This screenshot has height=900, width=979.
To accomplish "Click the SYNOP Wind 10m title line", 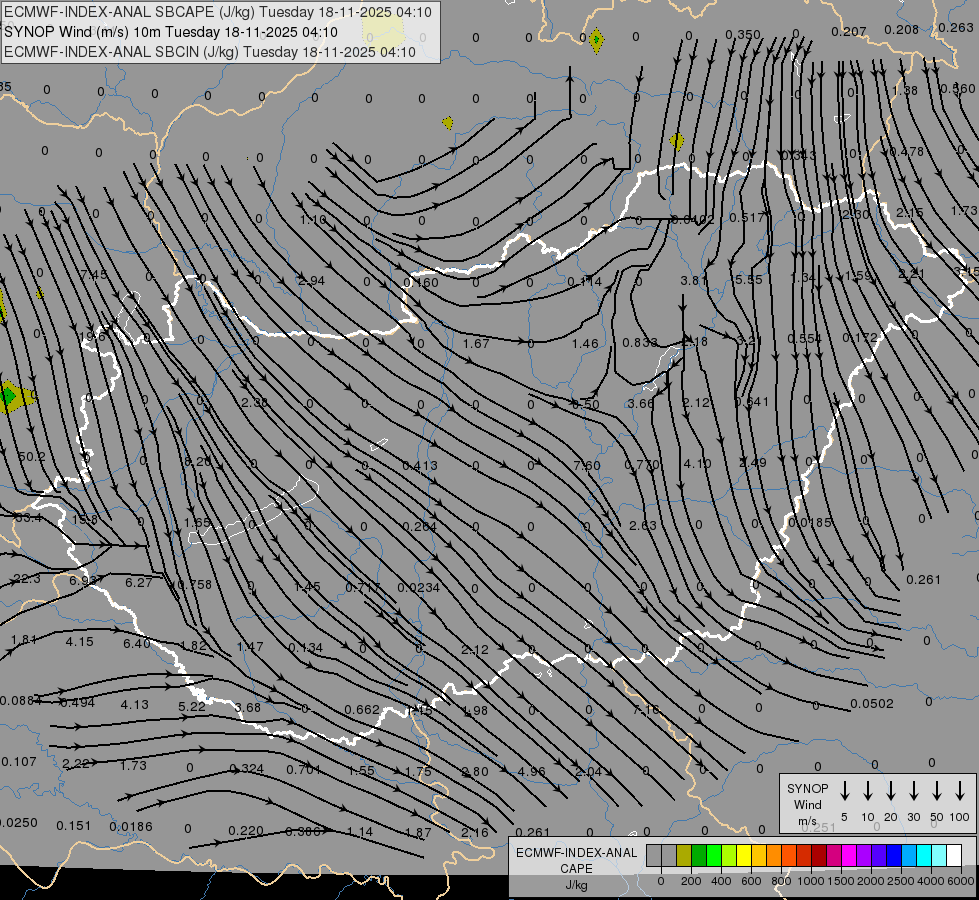I will pyautogui.click(x=171, y=32).
